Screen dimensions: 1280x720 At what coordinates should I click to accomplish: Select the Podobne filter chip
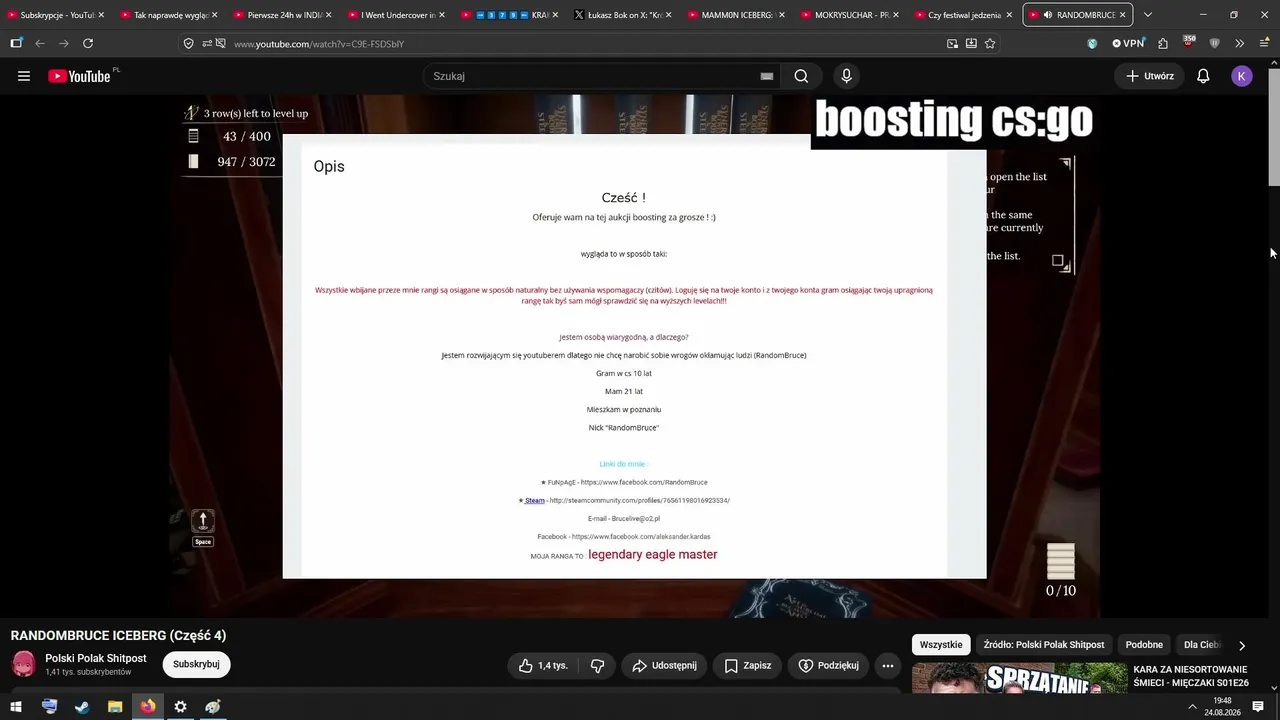pyautogui.click(x=1144, y=646)
